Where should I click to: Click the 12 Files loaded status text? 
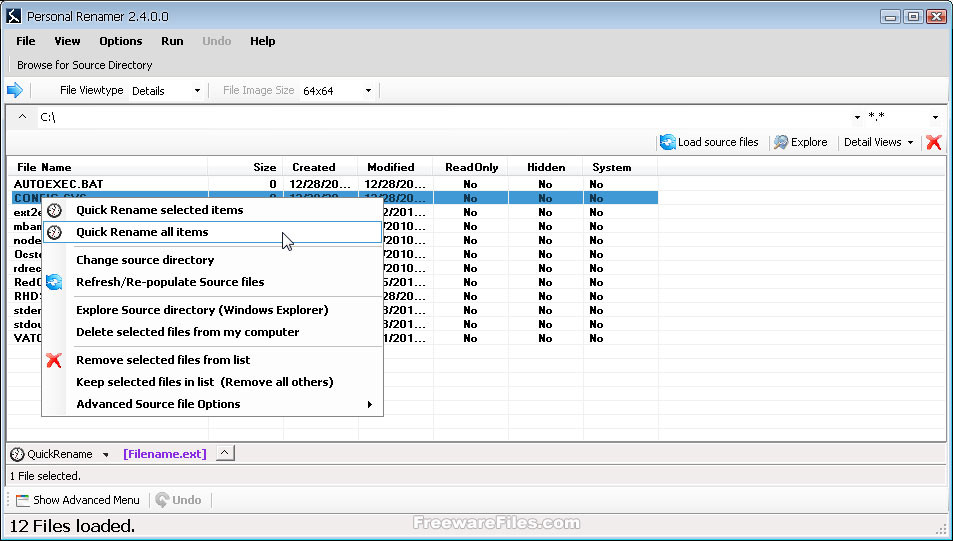click(72, 526)
